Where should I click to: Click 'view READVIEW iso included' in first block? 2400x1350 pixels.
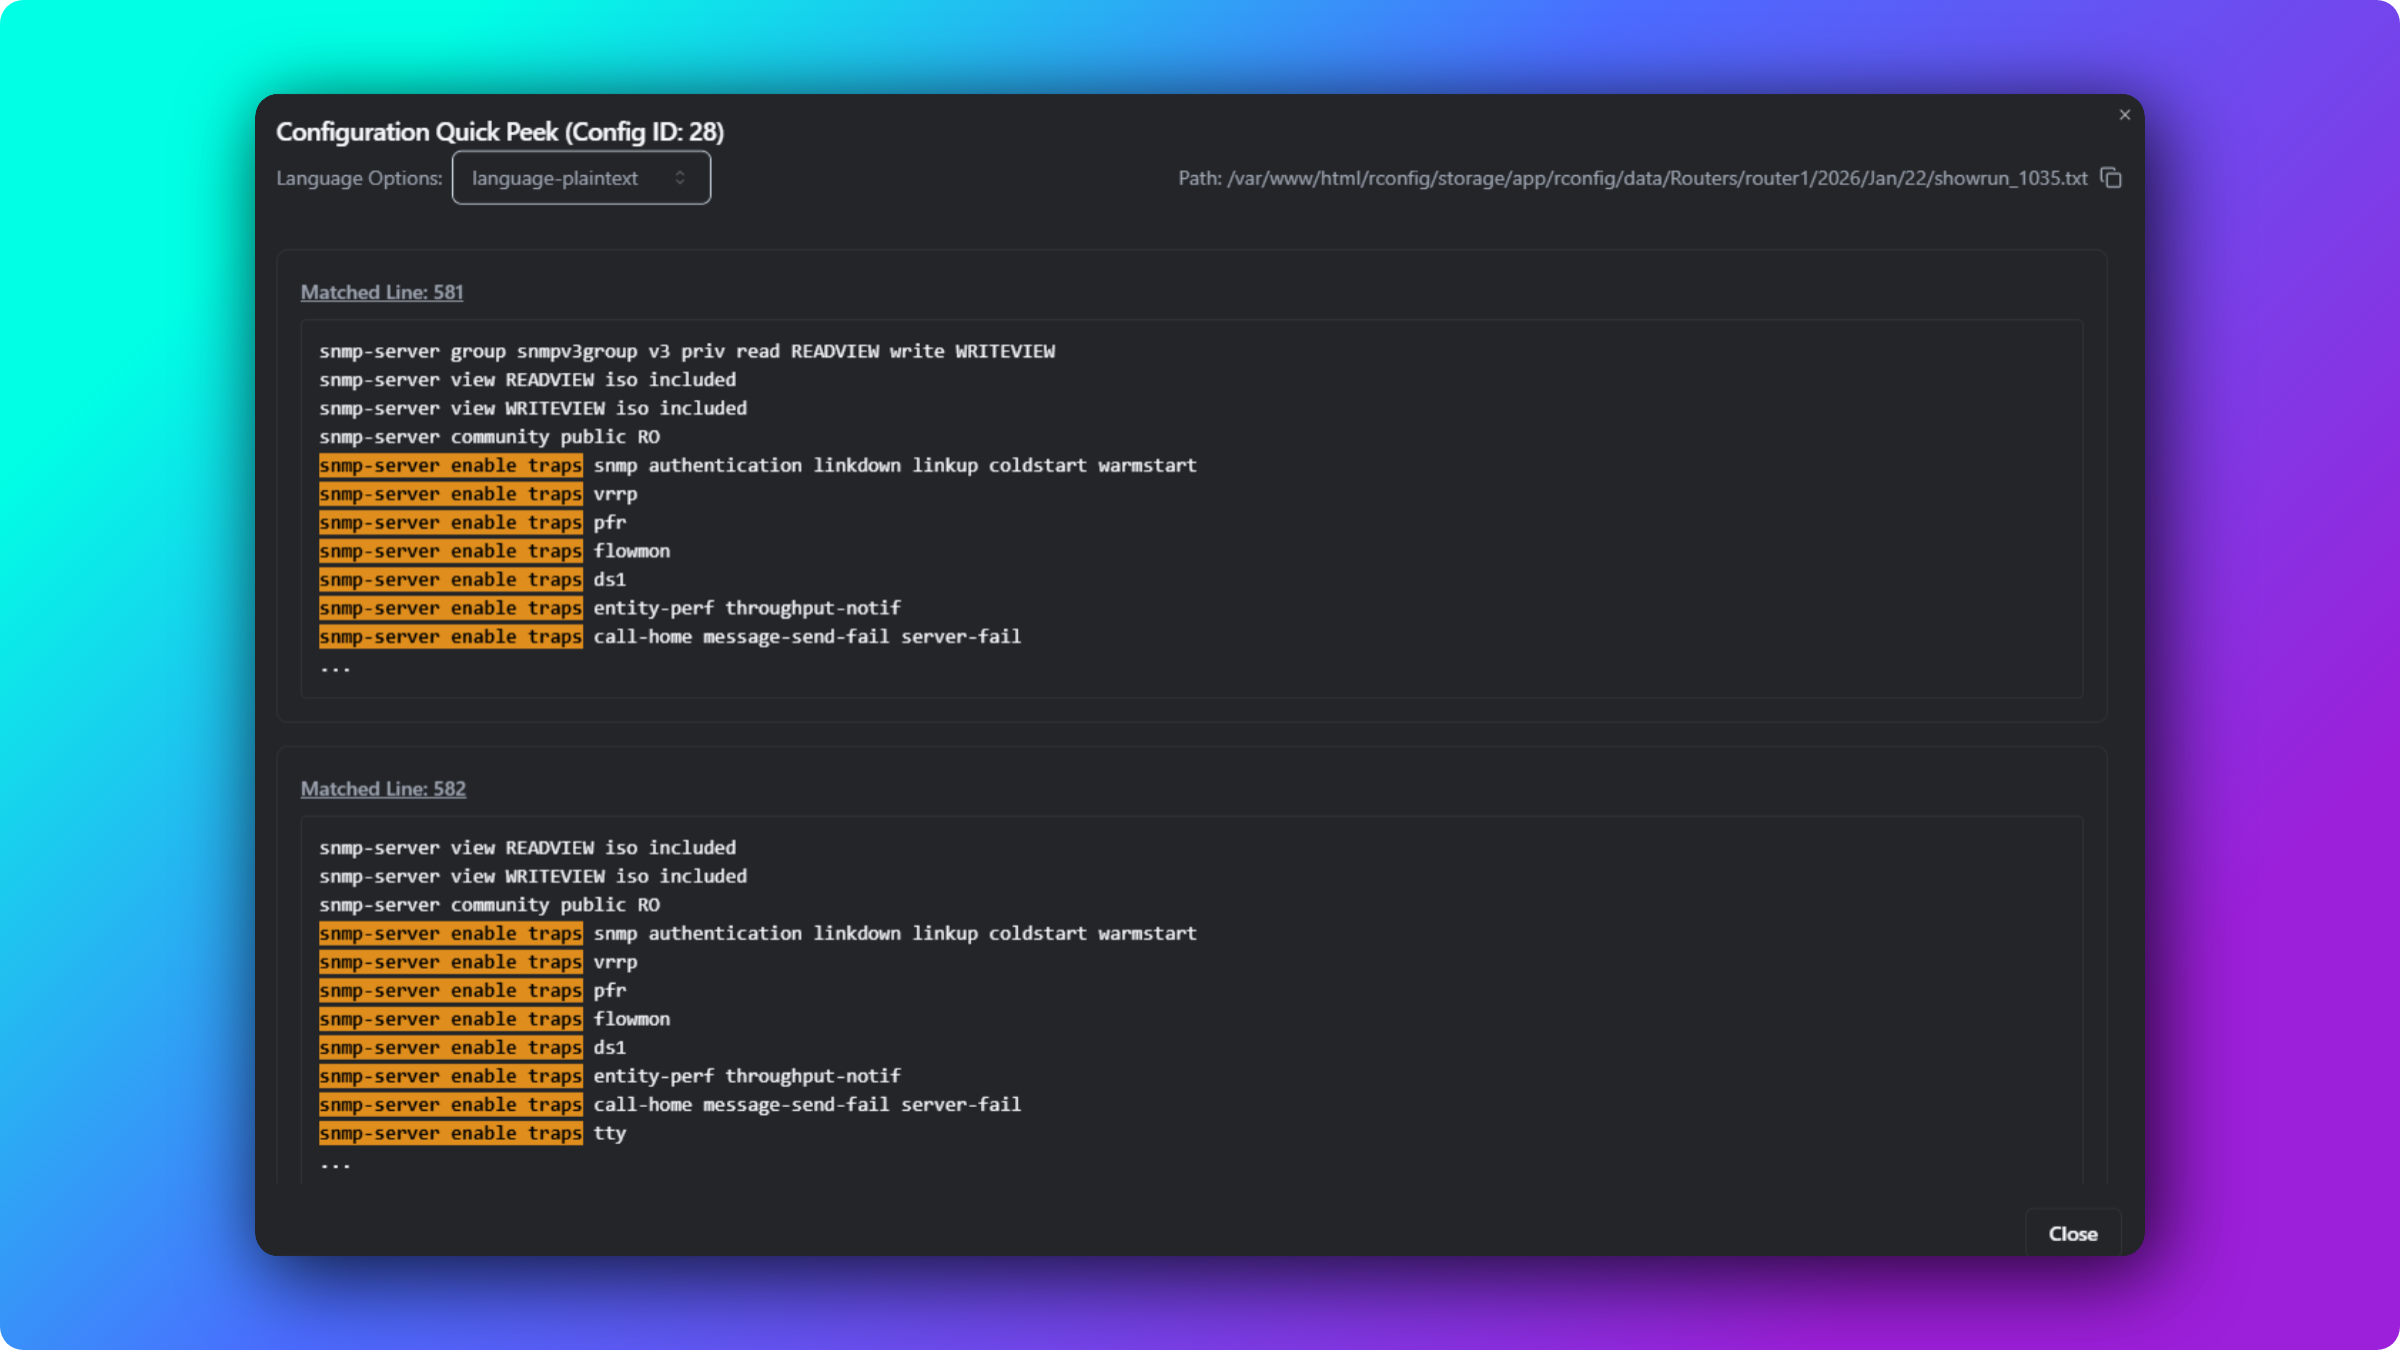(x=593, y=380)
